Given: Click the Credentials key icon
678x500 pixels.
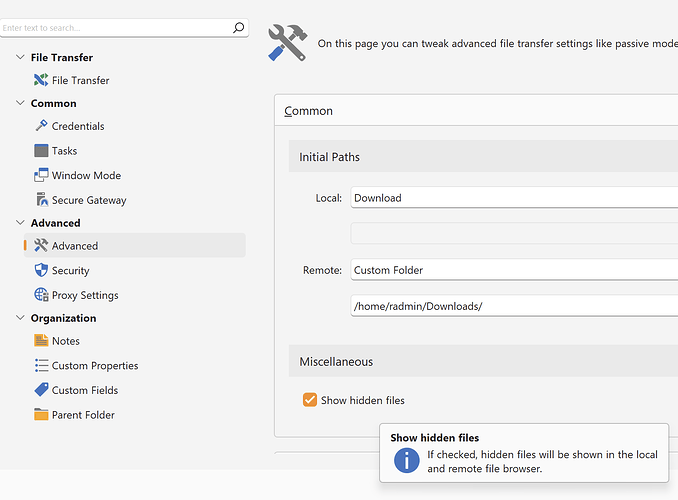Looking at the screenshot, I should [41, 126].
